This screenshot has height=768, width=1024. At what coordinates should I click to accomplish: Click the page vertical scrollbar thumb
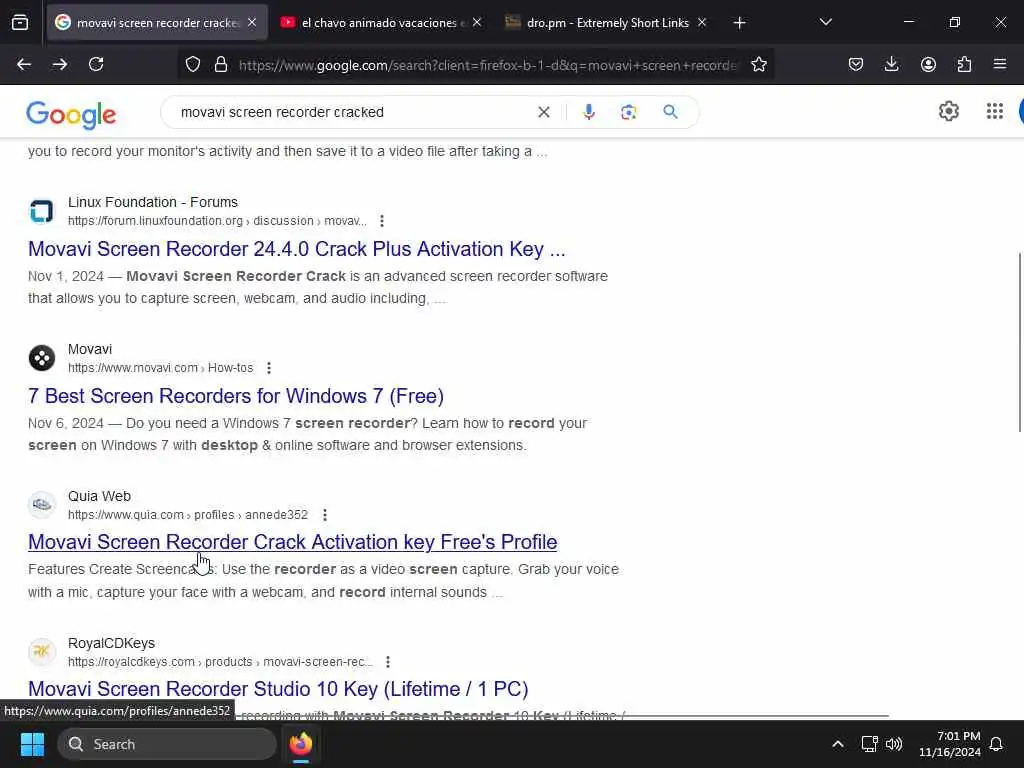coord(1019,342)
